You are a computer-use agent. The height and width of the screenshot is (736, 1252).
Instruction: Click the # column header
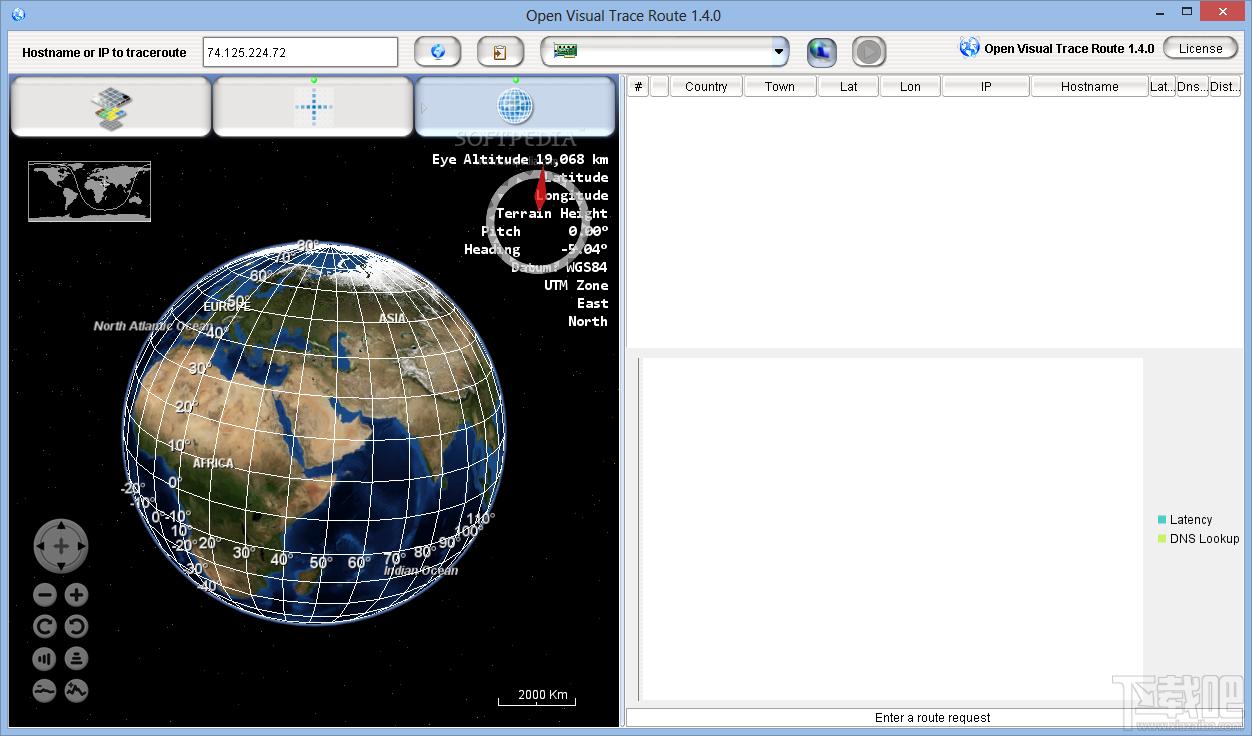pos(638,87)
